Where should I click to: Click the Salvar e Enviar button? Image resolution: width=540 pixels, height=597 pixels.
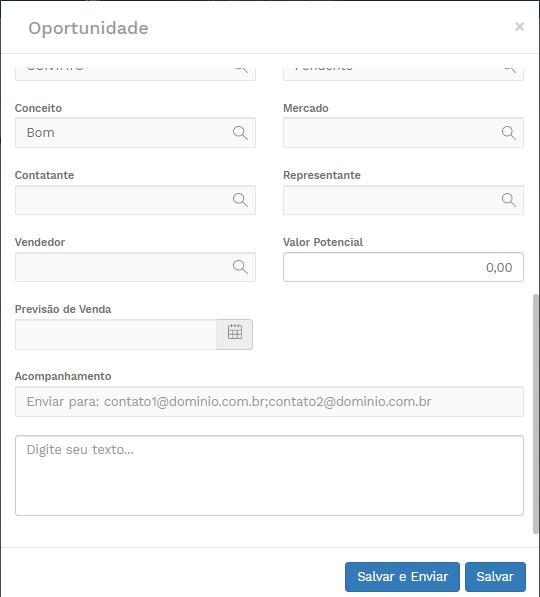tap(402, 576)
